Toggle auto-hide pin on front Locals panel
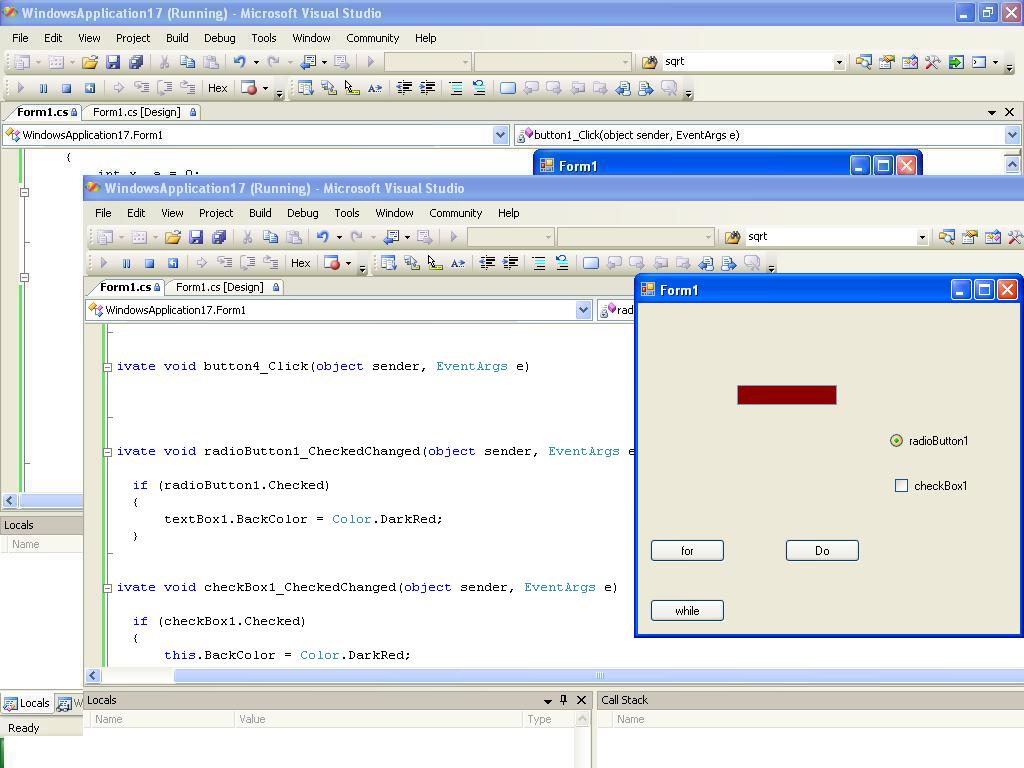 coord(564,700)
